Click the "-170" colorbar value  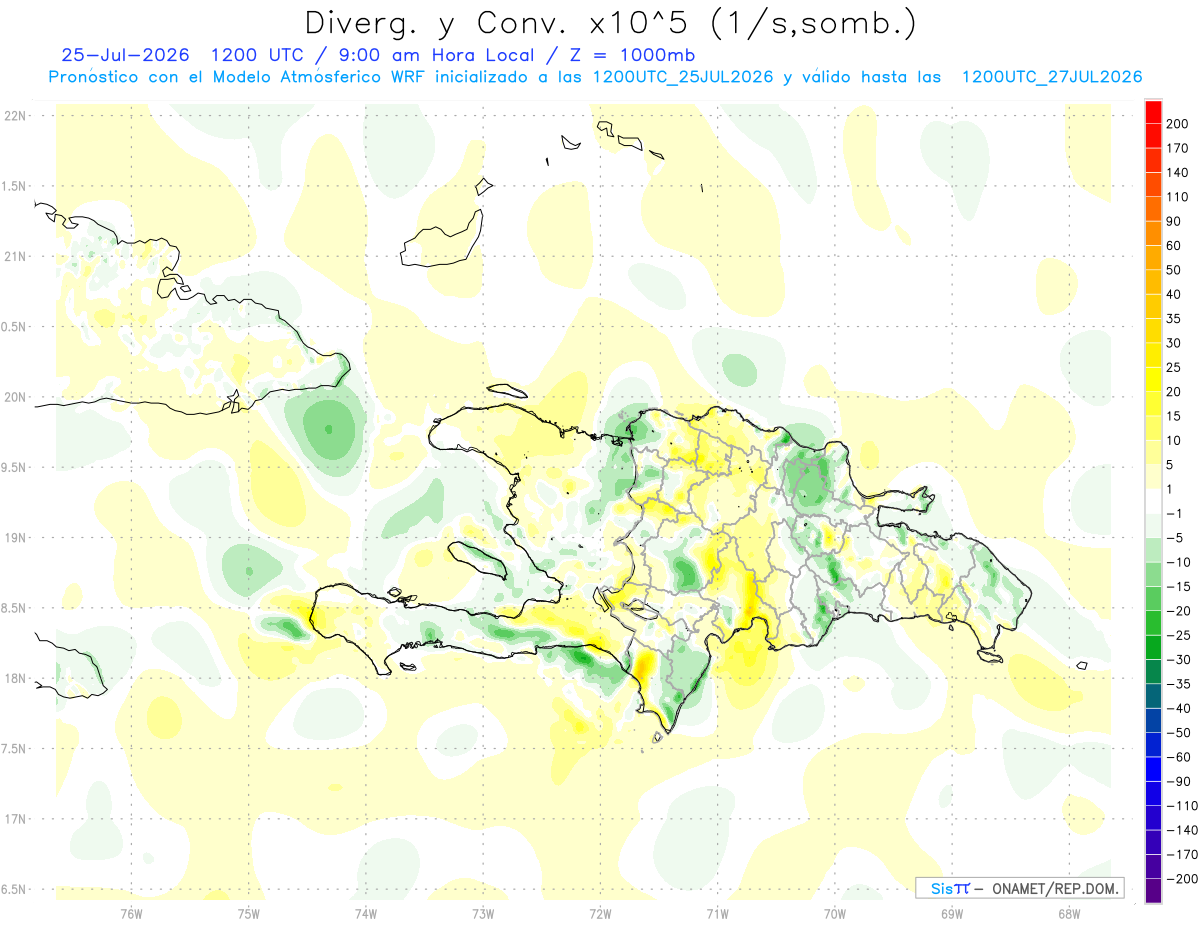pos(1181,854)
